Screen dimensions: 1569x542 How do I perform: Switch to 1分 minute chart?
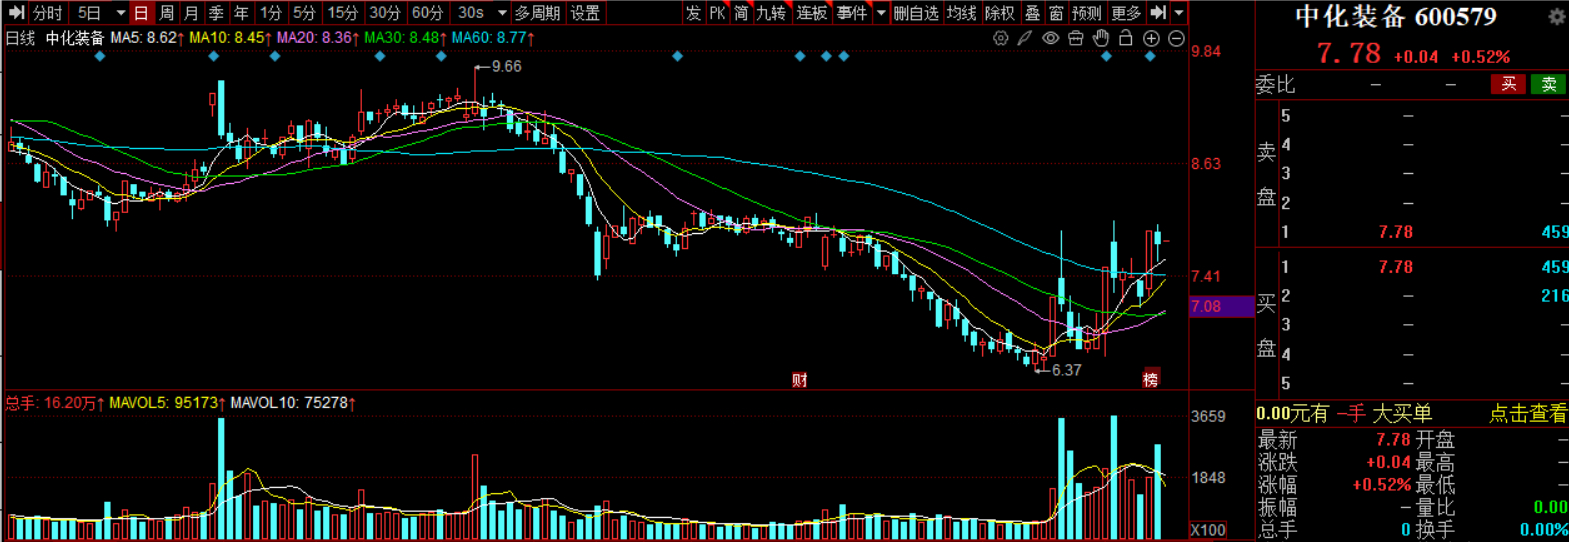pos(271,13)
